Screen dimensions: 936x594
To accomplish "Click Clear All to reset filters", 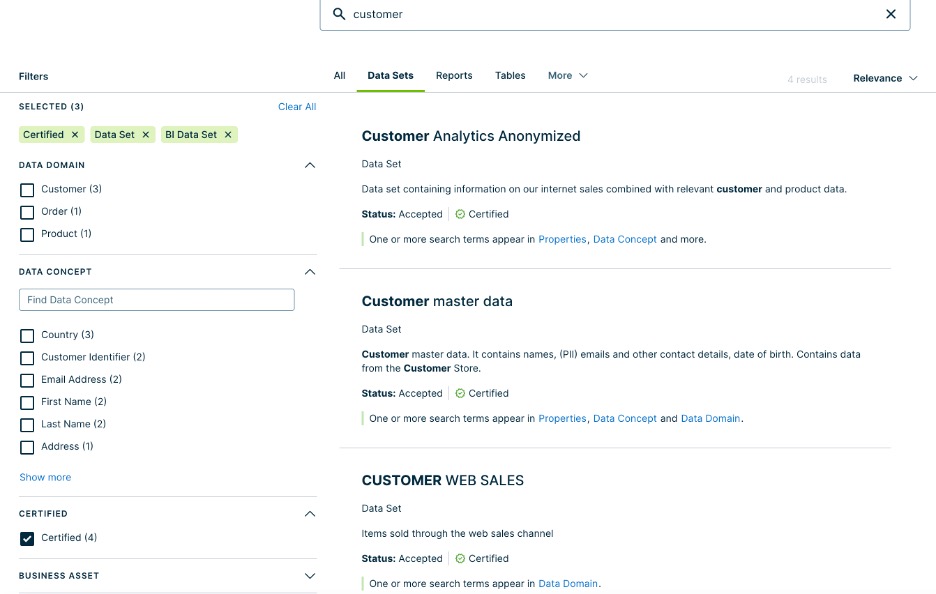I will [x=297, y=106].
